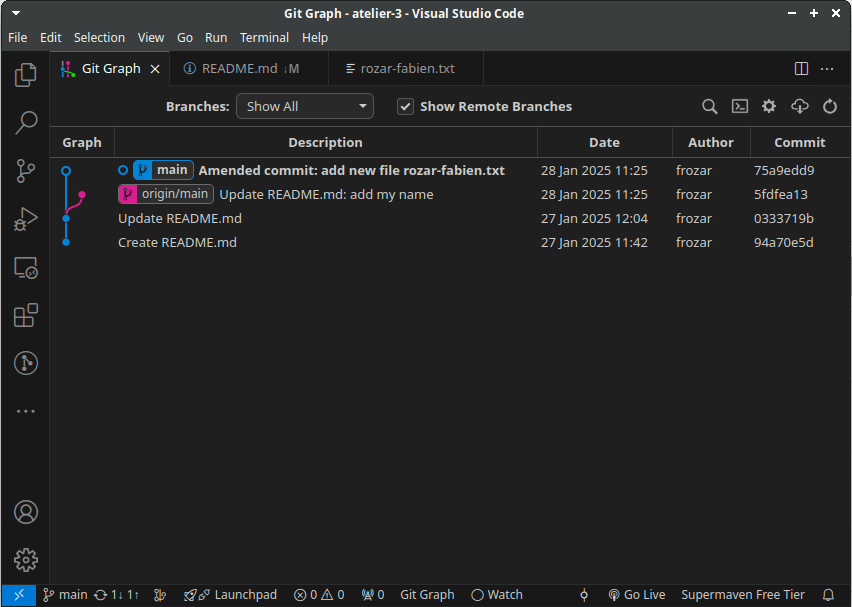The height and width of the screenshot is (607, 852).
Task: Open the Run menu
Action: coord(216,37)
